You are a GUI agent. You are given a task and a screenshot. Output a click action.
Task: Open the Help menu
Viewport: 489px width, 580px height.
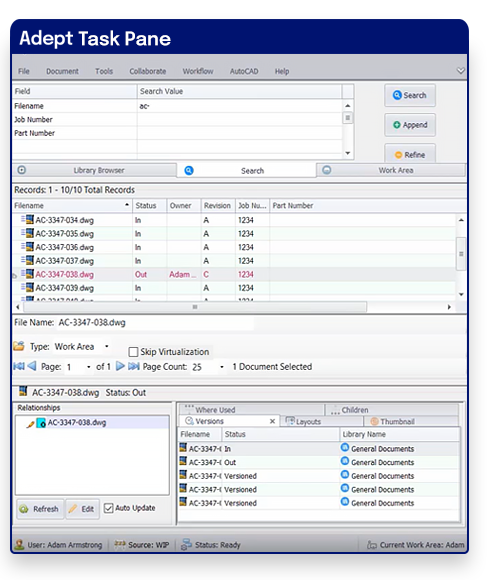[282, 71]
